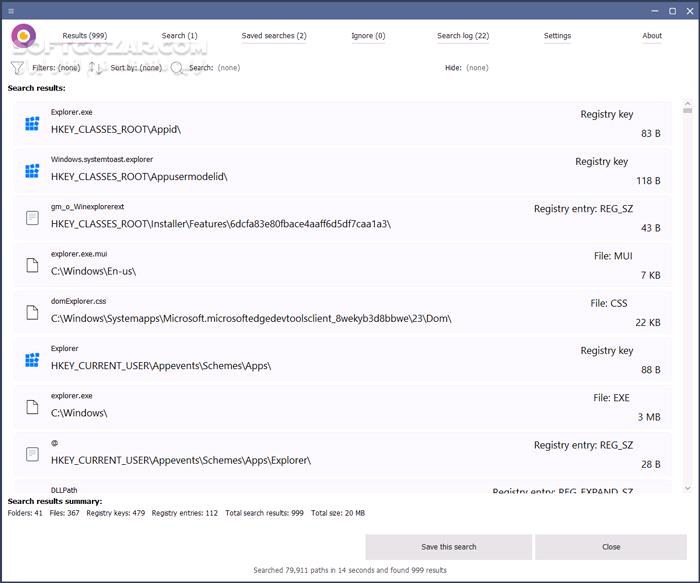
Task: Go to the Settings tab
Action: pos(557,36)
